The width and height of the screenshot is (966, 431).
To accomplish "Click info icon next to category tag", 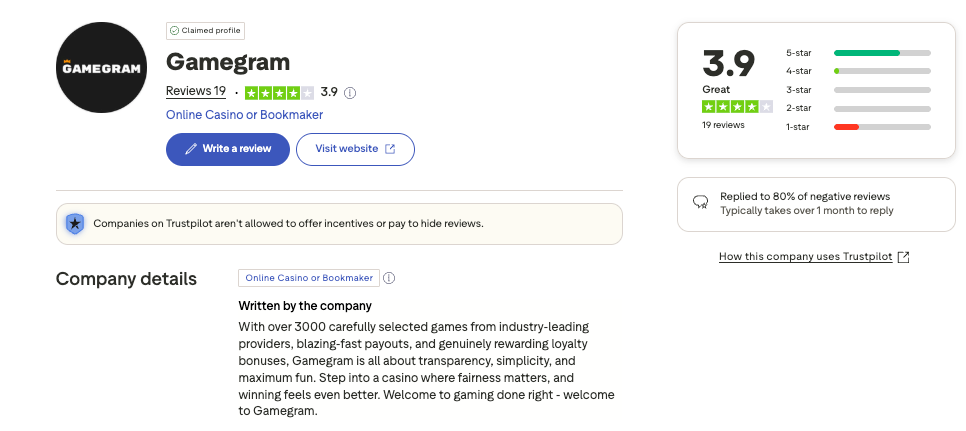I will 390,278.
